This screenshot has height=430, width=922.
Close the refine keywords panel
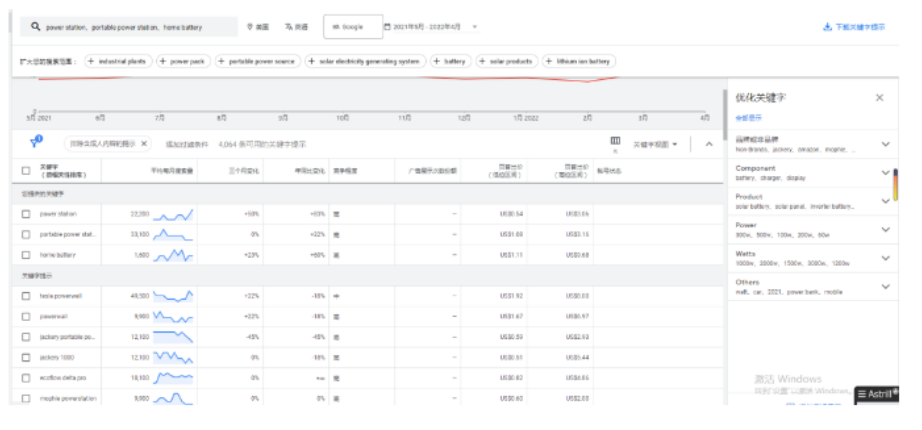[x=879, y=98]
